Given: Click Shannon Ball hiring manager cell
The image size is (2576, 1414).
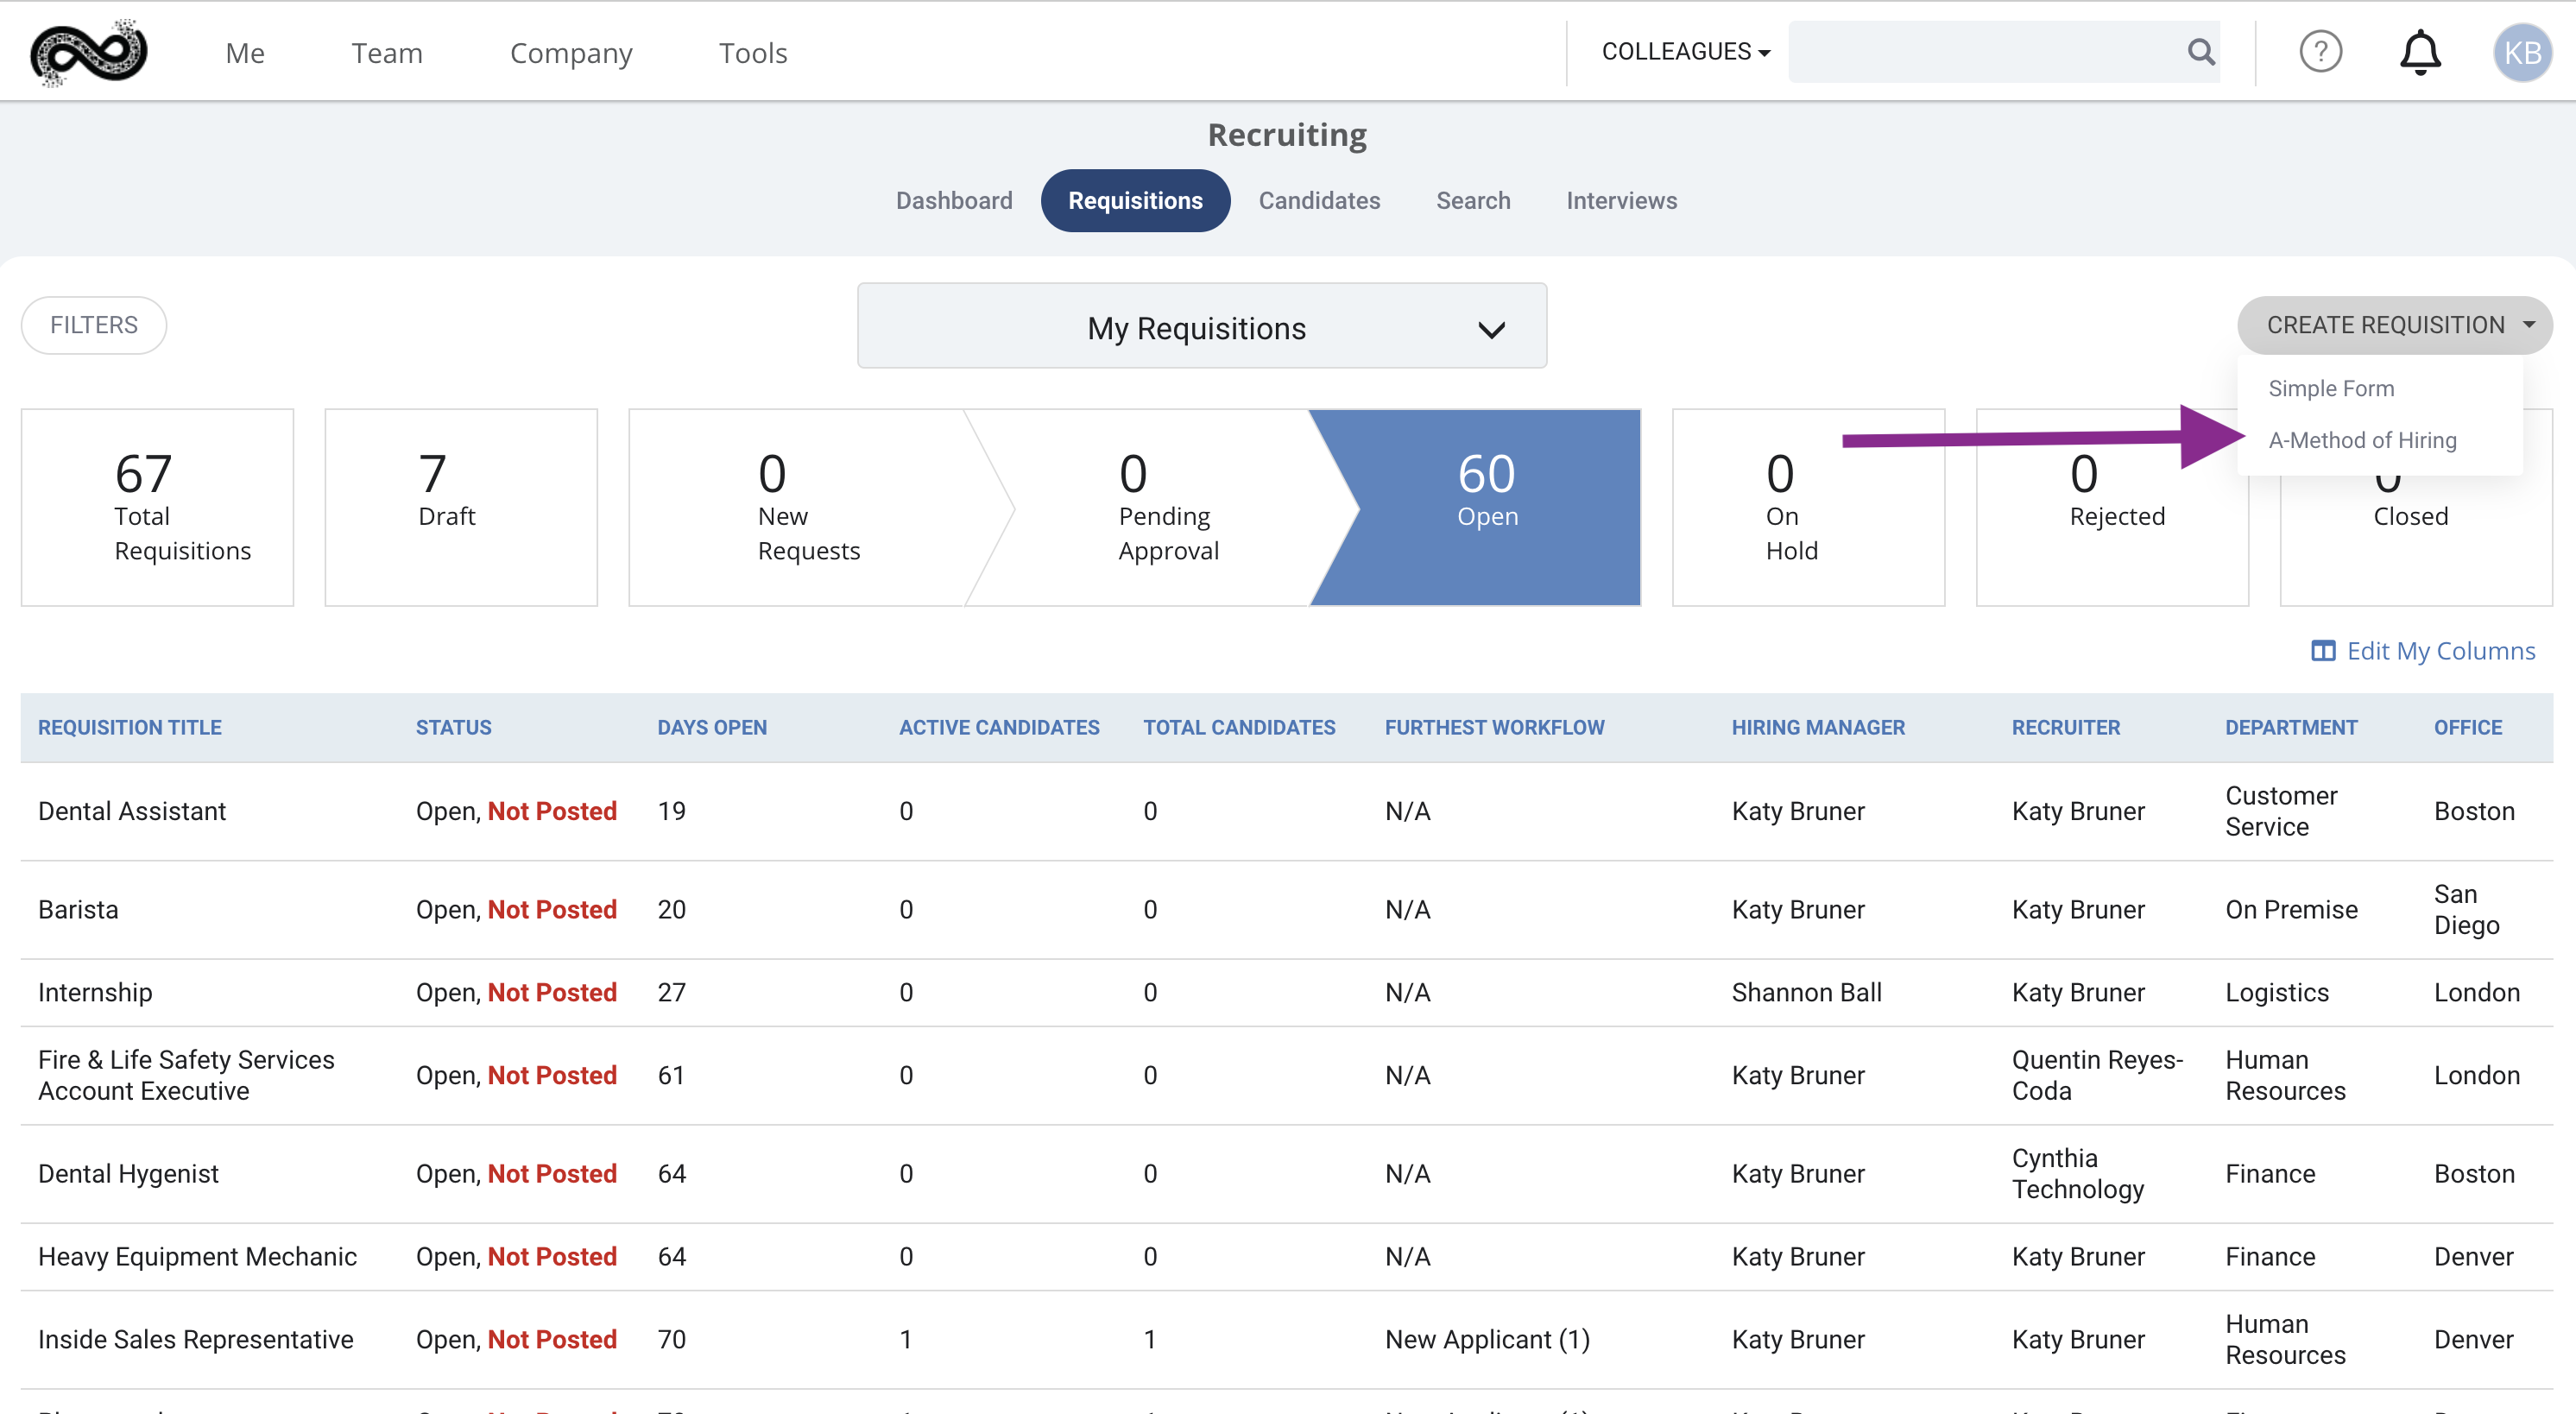Looking at the screenshot, I should [1806, 992].
